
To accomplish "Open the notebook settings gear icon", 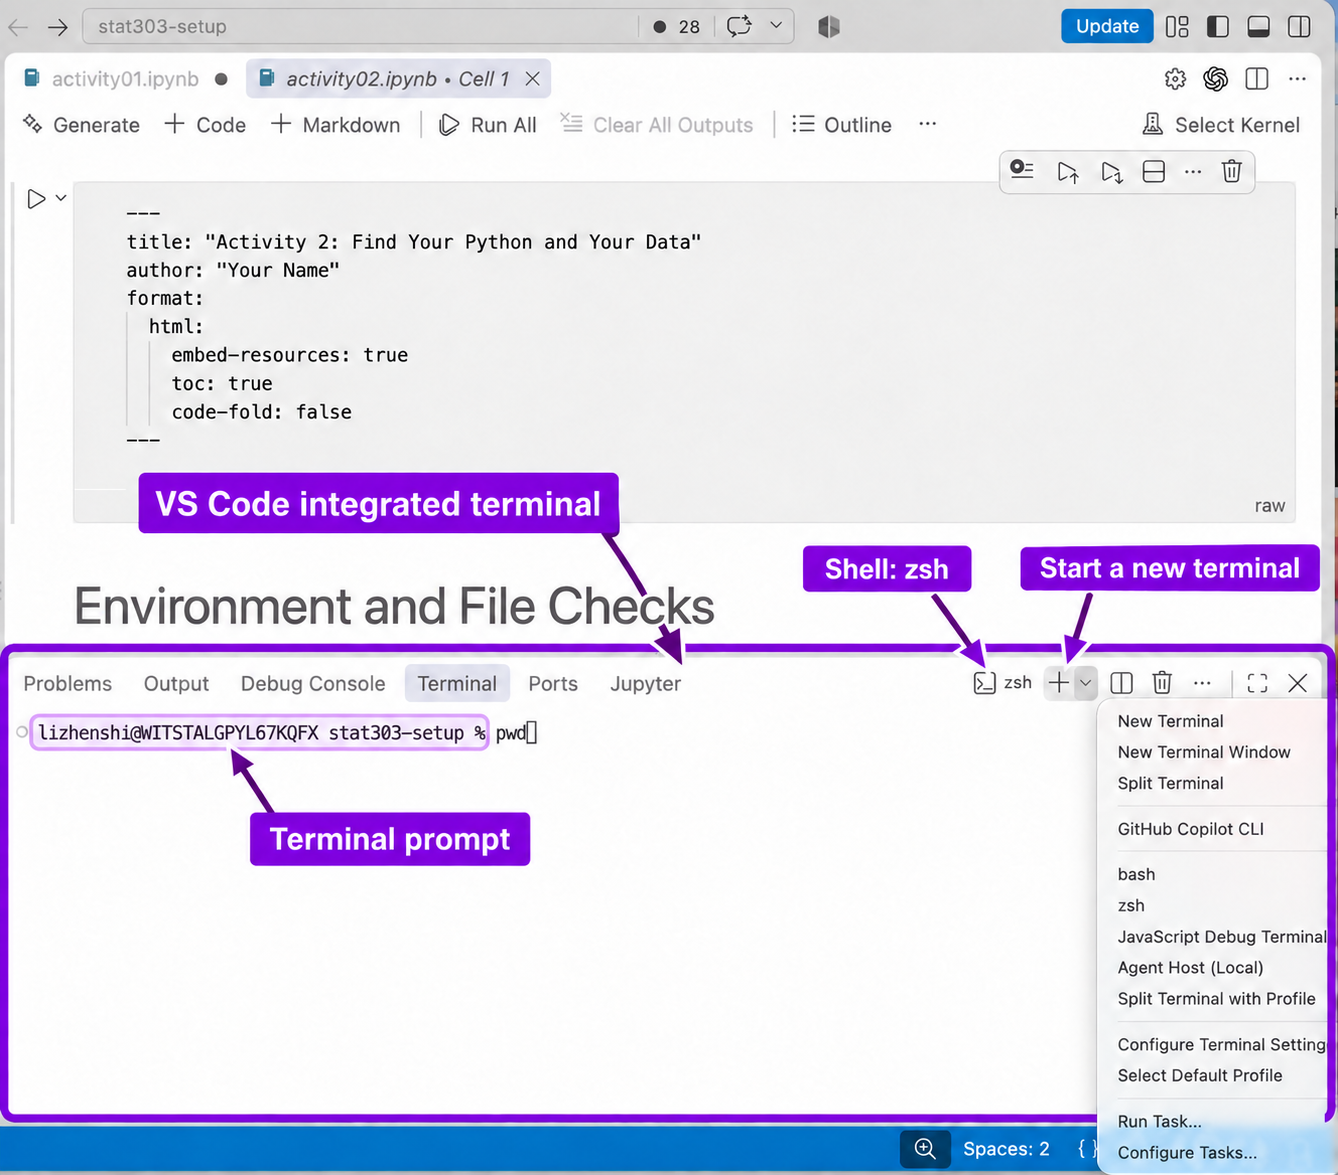I will (1175, 79).
